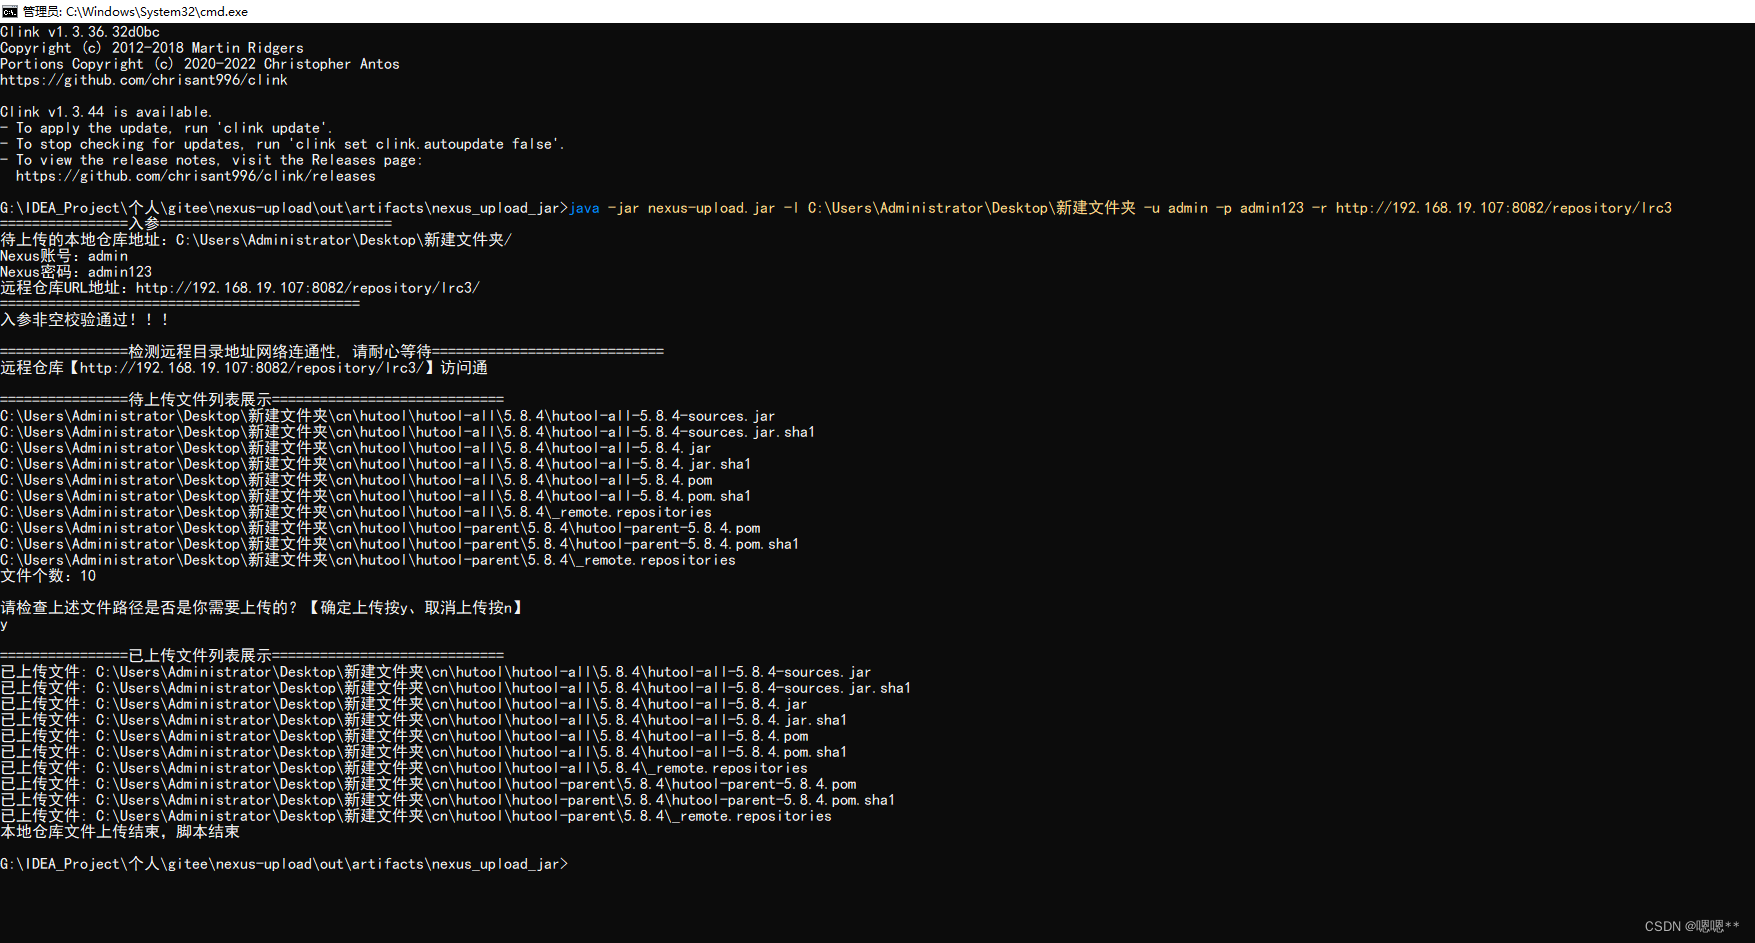Click uploaded row 'hutool-all-5.8.4-sources.jar.sha1'
Viewport: 1755px width, 943px height.
pos(456,688)
